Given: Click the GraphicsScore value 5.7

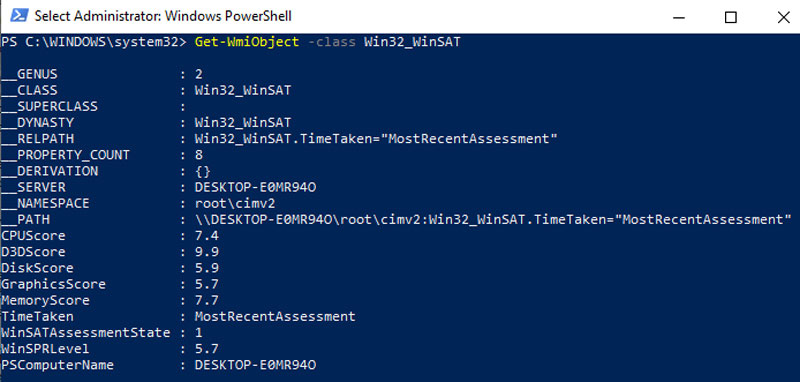Looking at the screenshot, I should tap(207, 284).
